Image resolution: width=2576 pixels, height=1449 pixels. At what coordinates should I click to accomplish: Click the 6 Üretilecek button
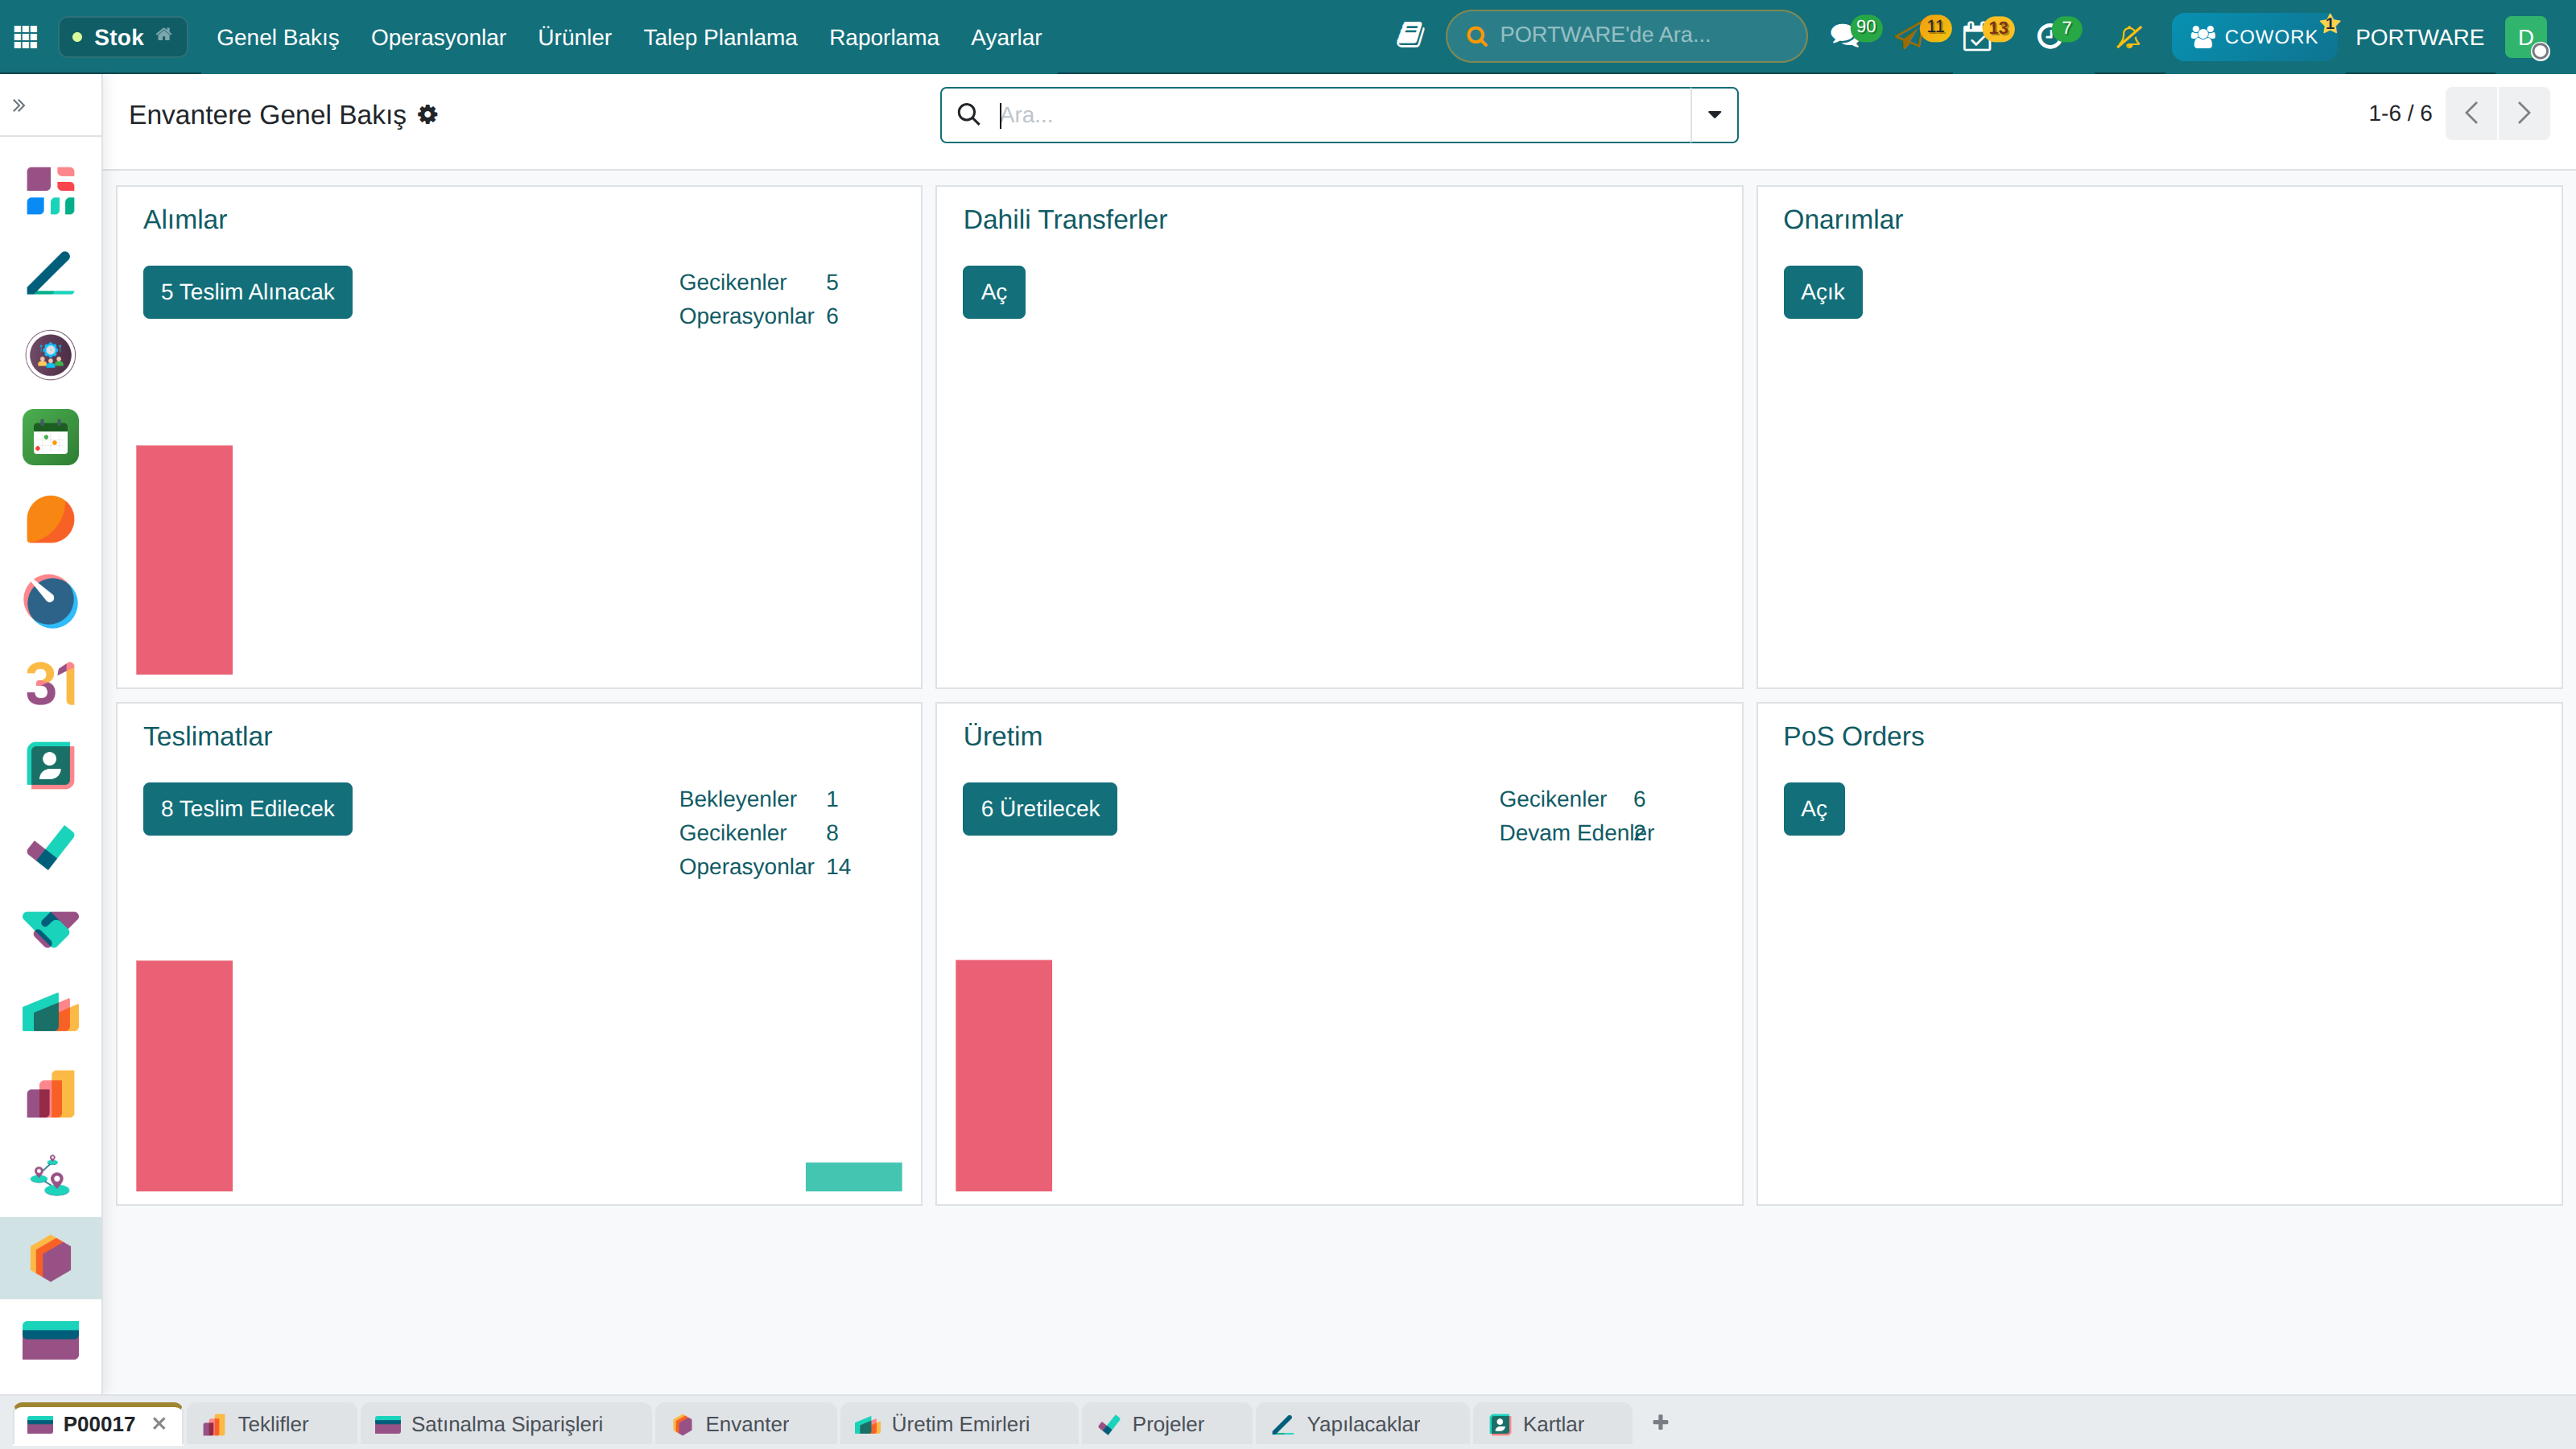tap(1040, 809)
